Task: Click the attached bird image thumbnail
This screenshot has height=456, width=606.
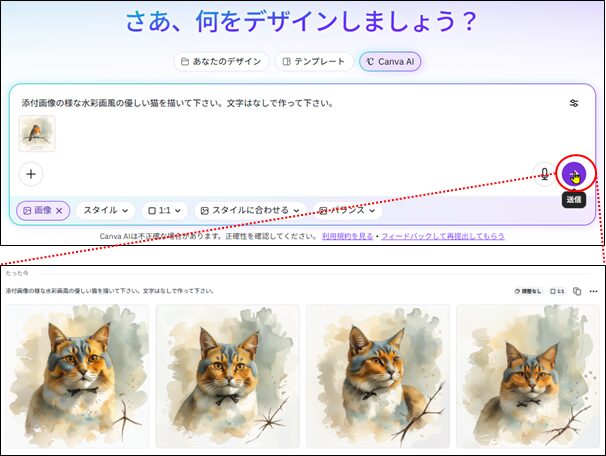Action: point(37,133)
